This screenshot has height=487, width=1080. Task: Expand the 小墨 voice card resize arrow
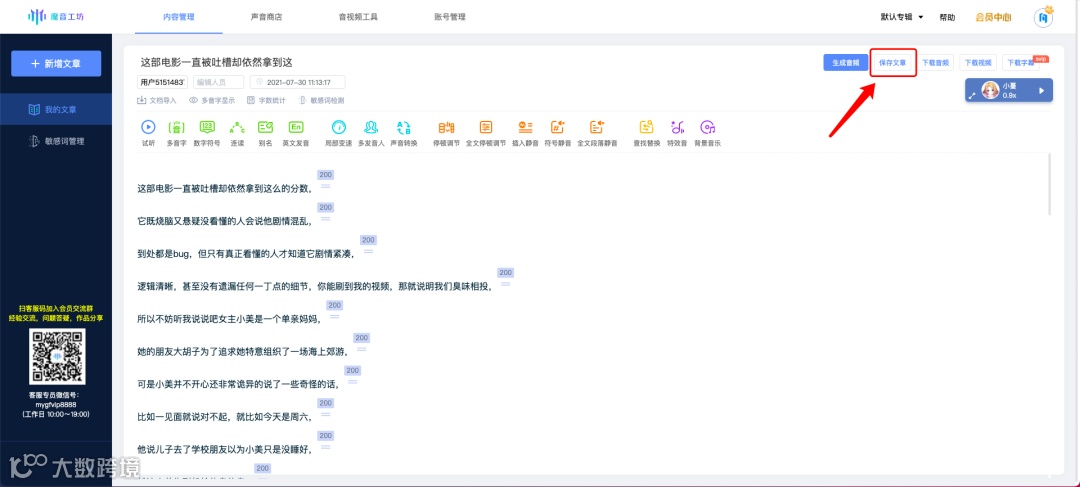coord(973,96)
